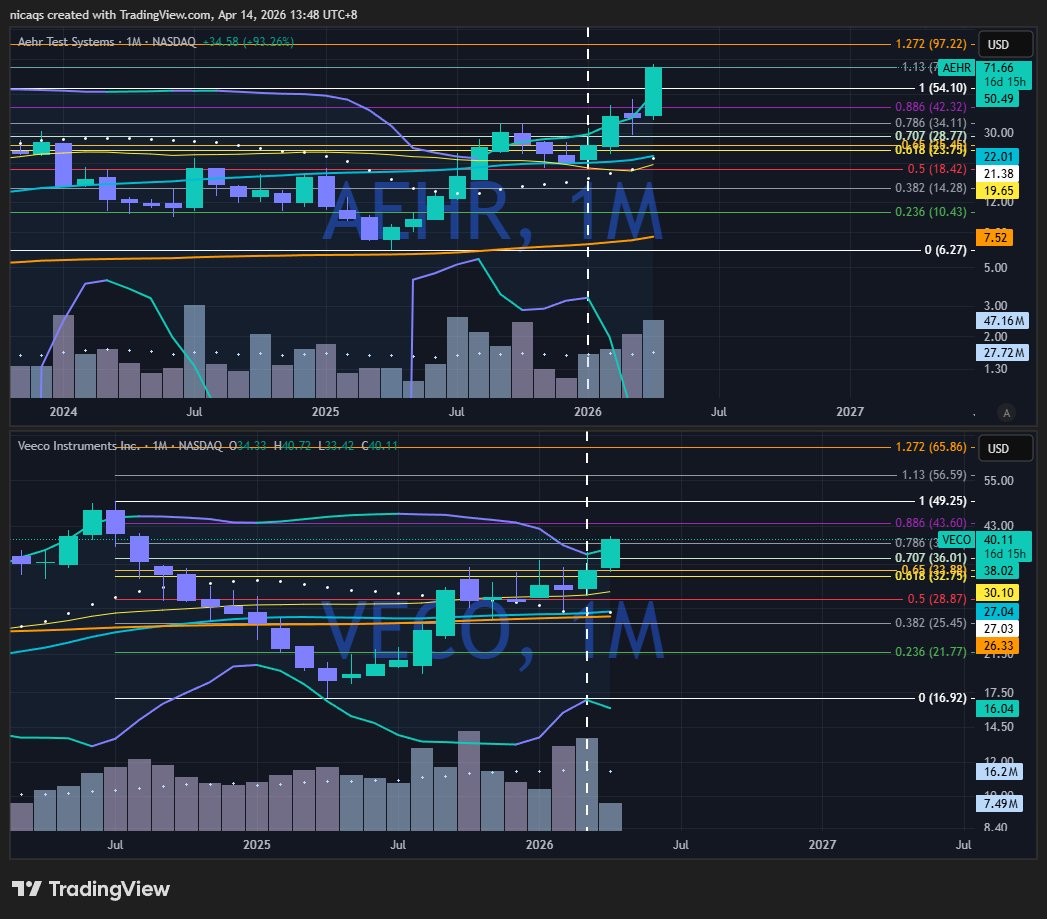1047x919 pixels.
Task: Click 2025 on Veeco chart time axis
Action: pos(256,845)
